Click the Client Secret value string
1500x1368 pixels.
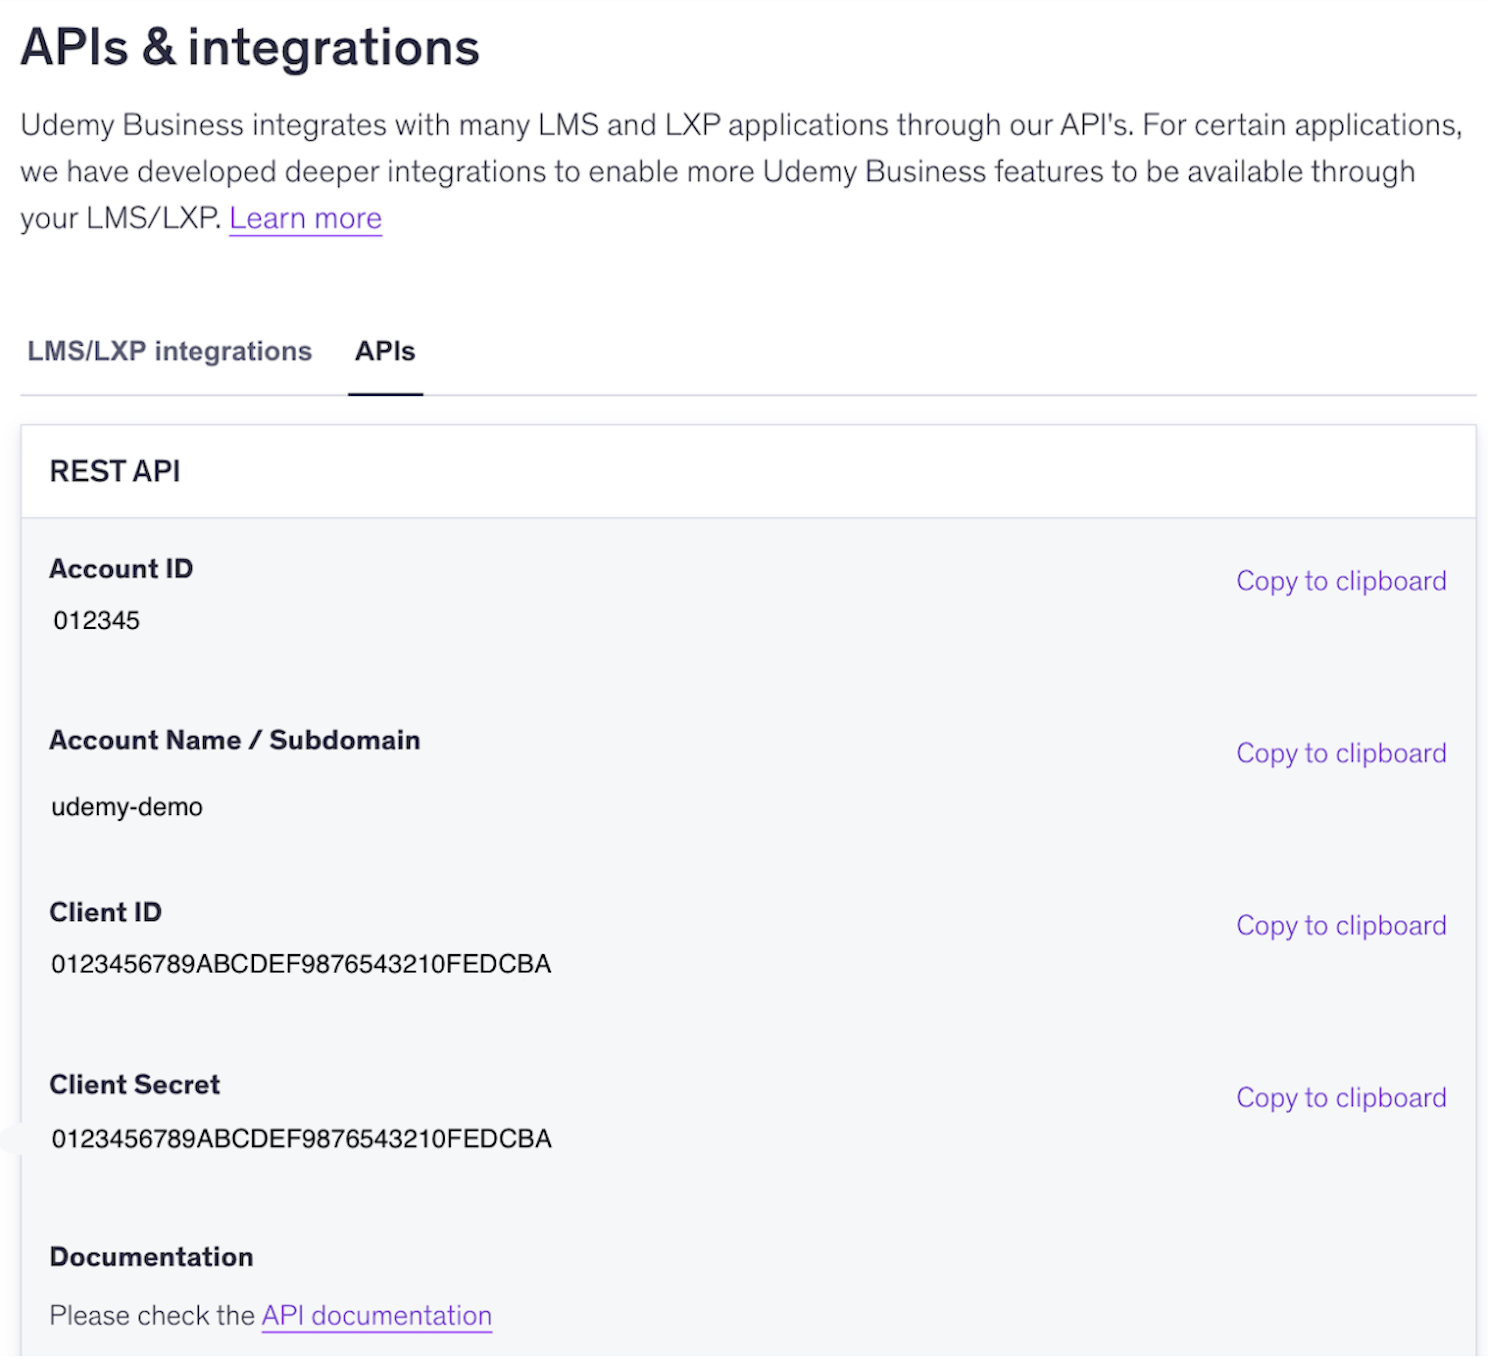coord(301,1139)
